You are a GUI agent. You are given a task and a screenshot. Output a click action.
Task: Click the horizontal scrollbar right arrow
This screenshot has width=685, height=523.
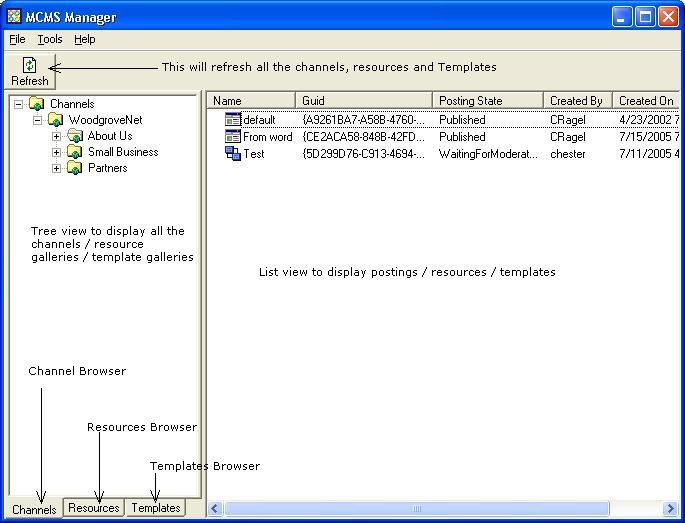671,509
